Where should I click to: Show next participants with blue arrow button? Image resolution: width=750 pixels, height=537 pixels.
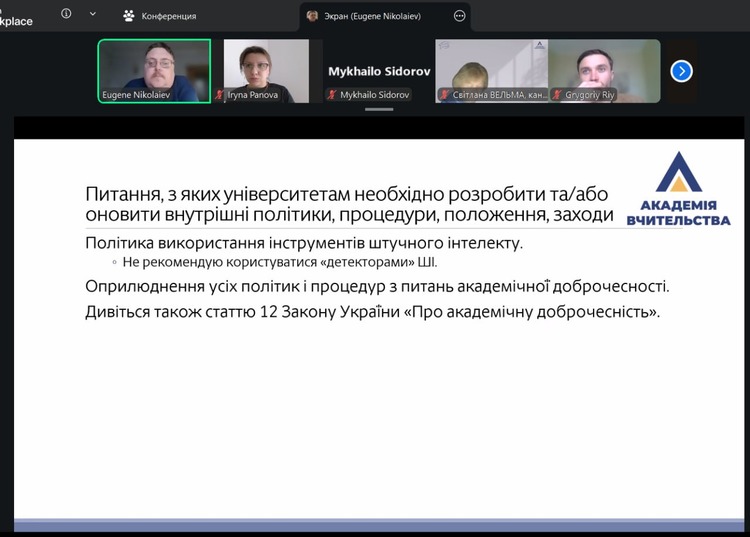point(681,71)
